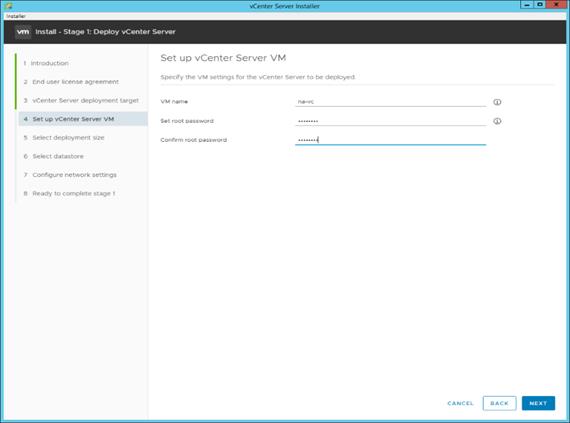Viewport: 570px width, 423px height.
Task: Click the NEXT button
Action: [538, 403]
